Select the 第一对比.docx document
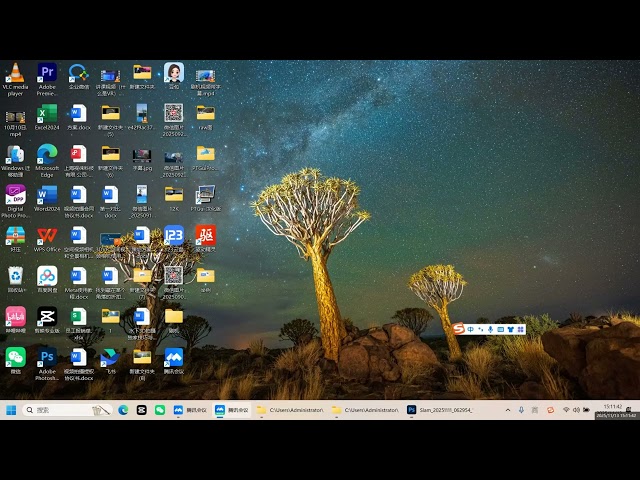Image resolution: width=640 pixels, height=480 pixels. click(x=110, y=201)
